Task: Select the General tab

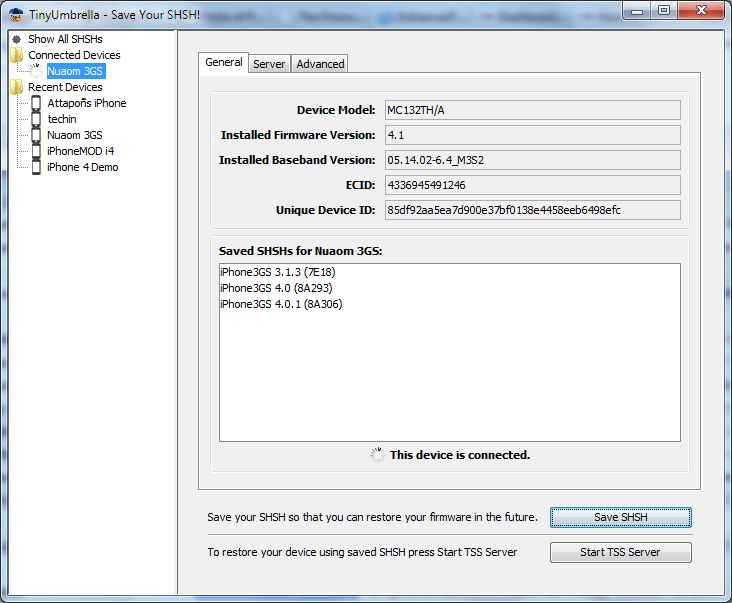Action: click(223, 62)
